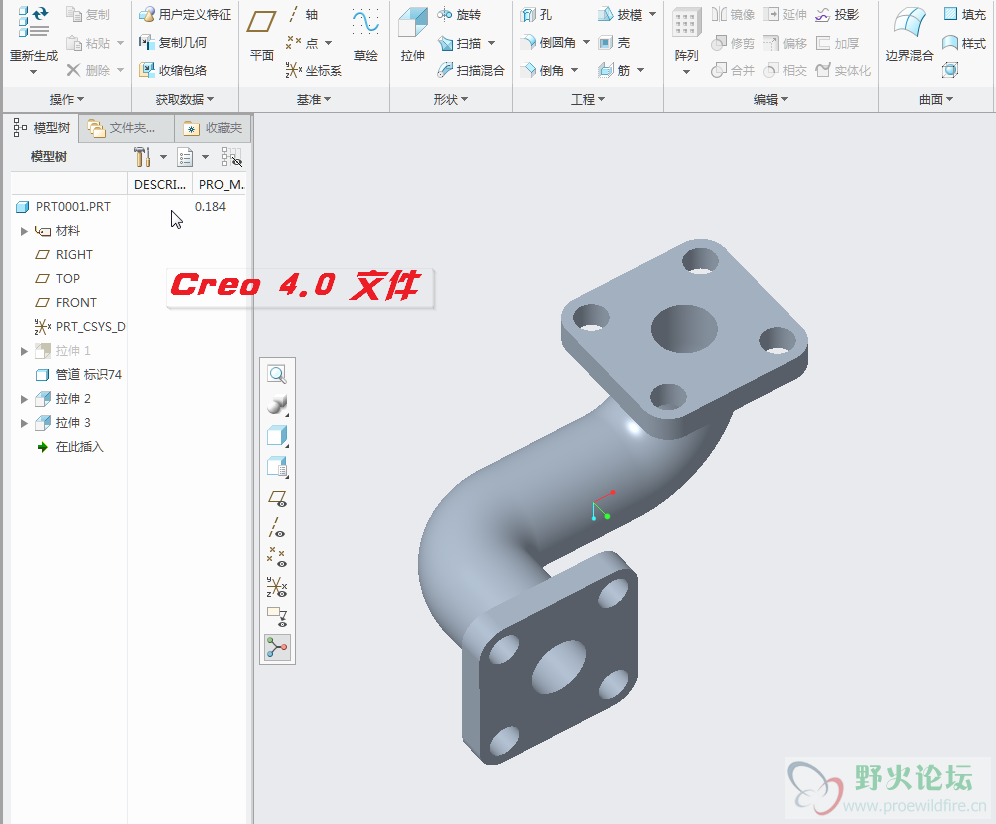The image size is (996, 824).
Task: Expand the 基准 datum group
Action: (314, 99)
